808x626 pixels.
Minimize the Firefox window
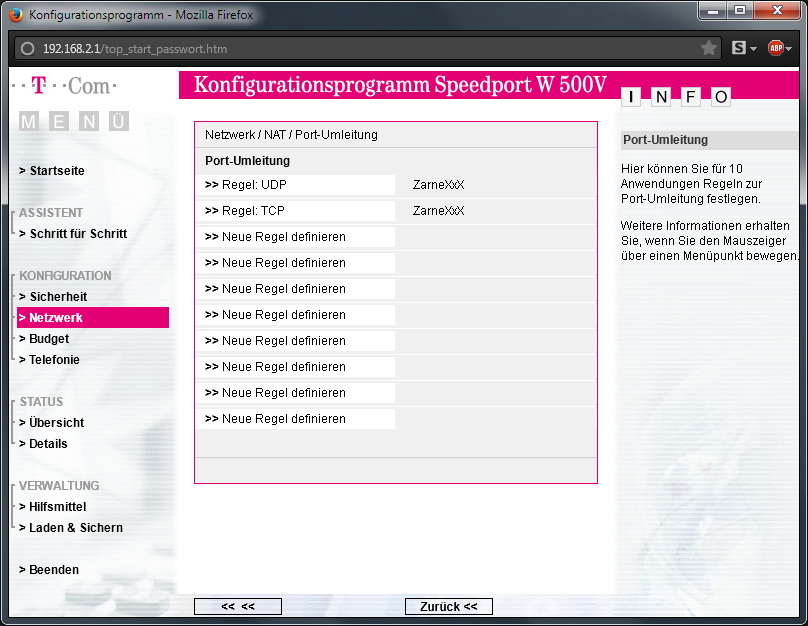[713, 10]
